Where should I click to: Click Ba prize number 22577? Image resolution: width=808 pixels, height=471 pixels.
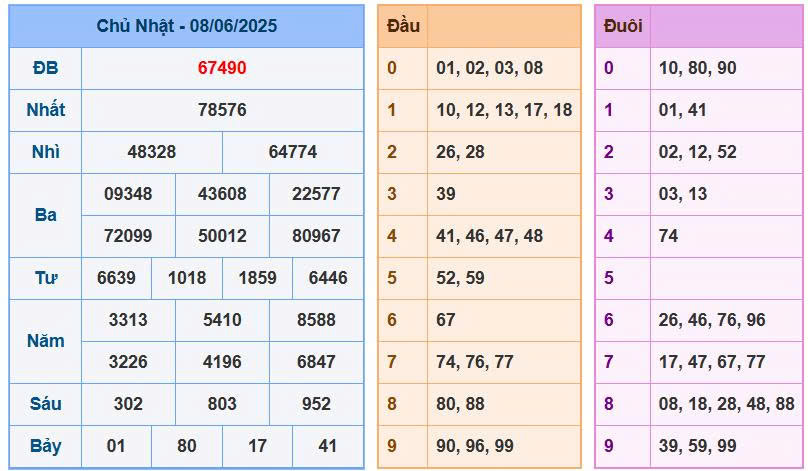tap(316, 194)
